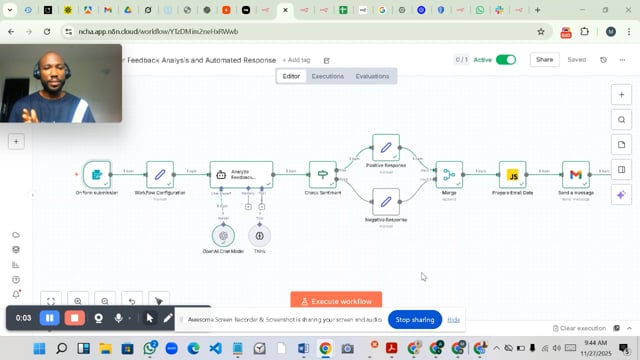Expand the execution logs panel chevron
640x360 pixels.
(x=629, y=328)
